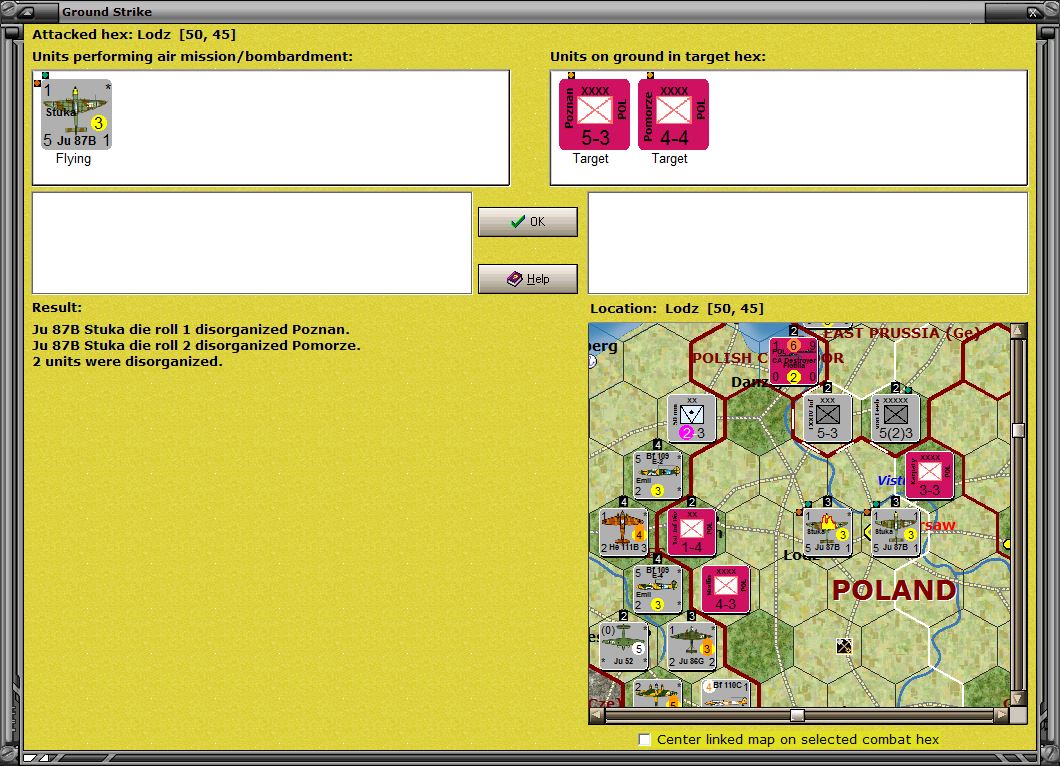This screenshot has width=1060, height=766.
Task: Select the Pomorze 4-4 target unit
Action: 673,114
